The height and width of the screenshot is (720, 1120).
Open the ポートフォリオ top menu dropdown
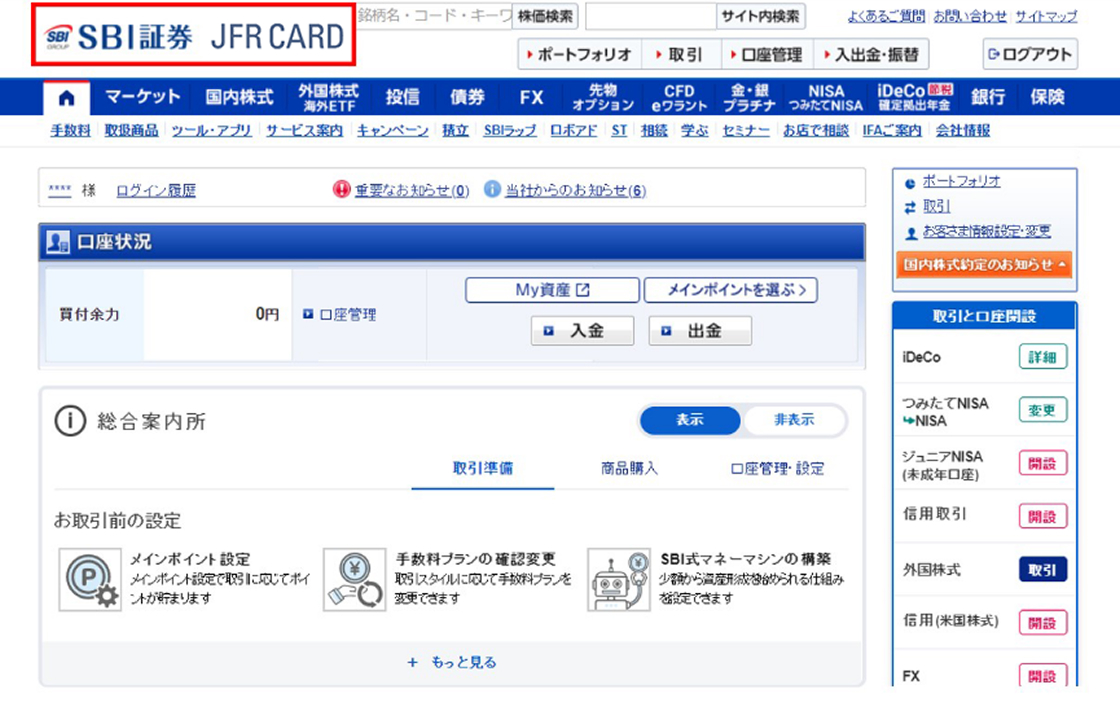579,54
